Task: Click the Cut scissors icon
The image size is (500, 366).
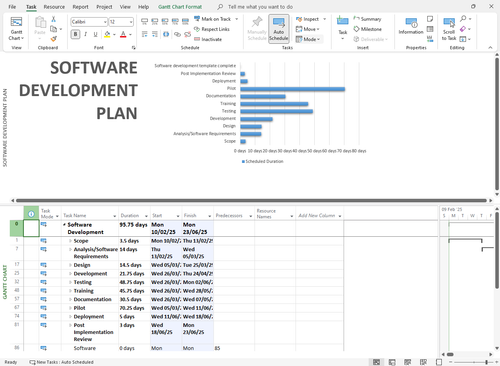Action: (x=53, y=19)
